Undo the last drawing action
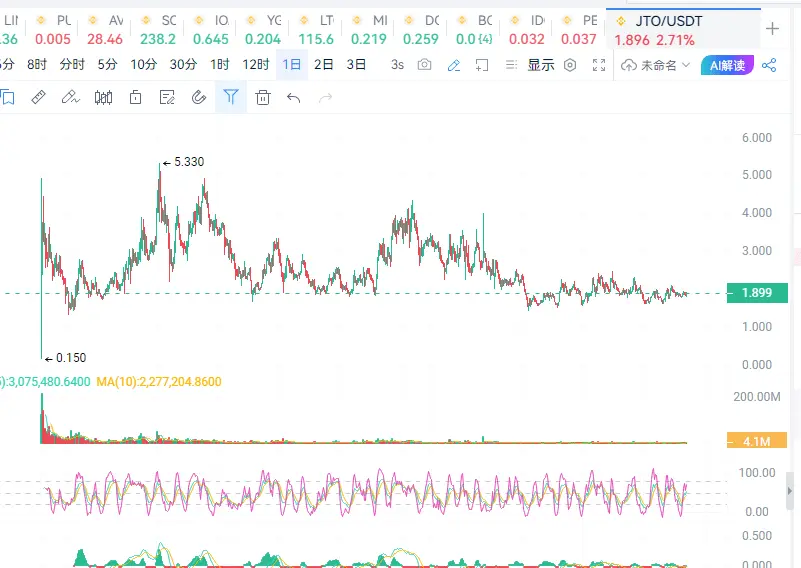This screenshot has height=568, width=801. pyautogui.click(x=294, y=98)
